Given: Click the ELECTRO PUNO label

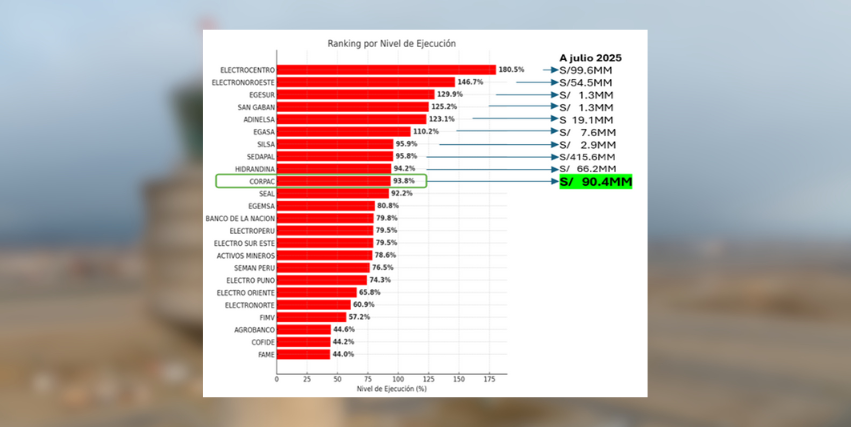Looking at the screenshot, I should (x=251, y=281).
